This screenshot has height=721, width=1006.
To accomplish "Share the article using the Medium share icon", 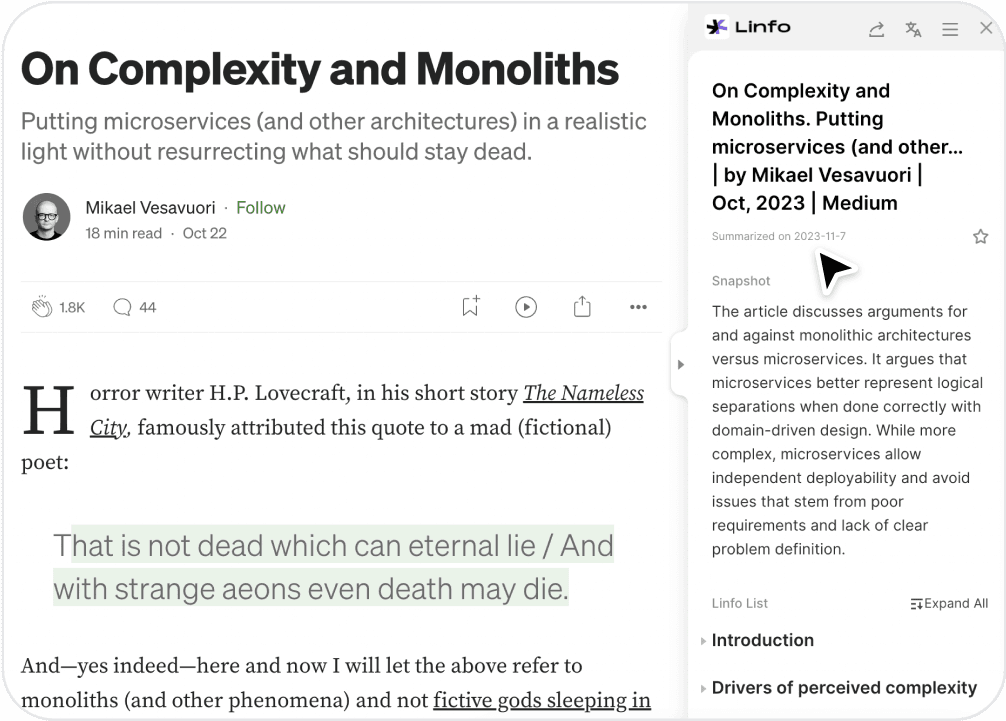I will coord(582,307).
